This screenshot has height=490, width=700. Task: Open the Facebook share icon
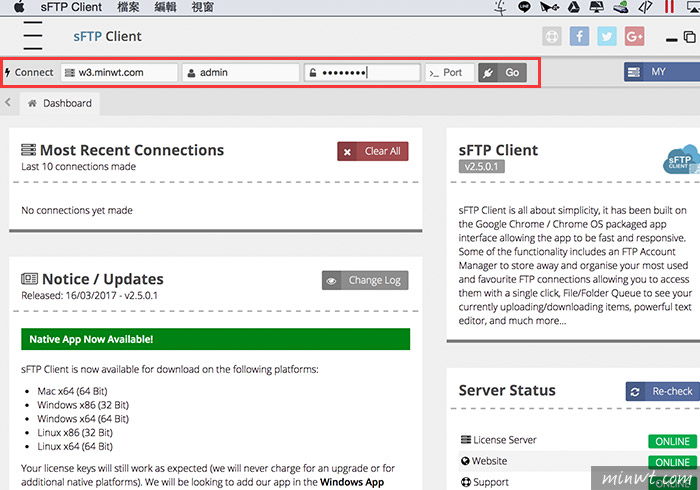579,36
